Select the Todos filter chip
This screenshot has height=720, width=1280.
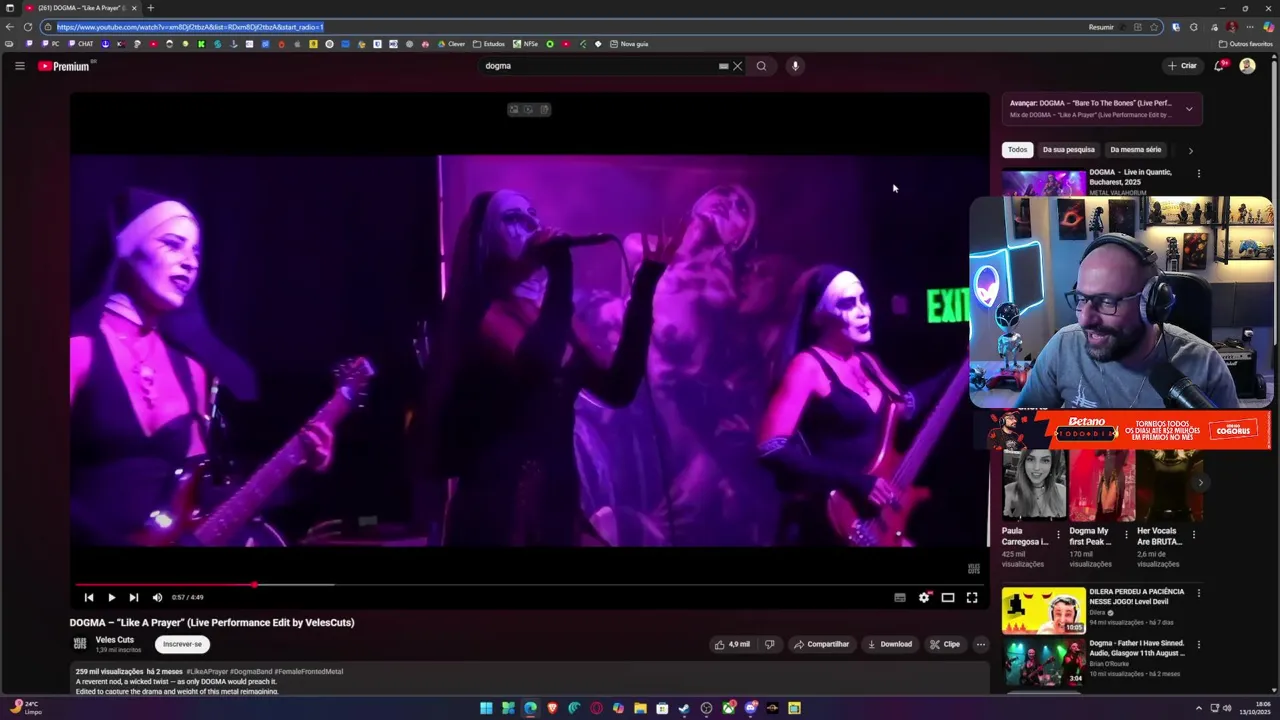point(1017,150)
